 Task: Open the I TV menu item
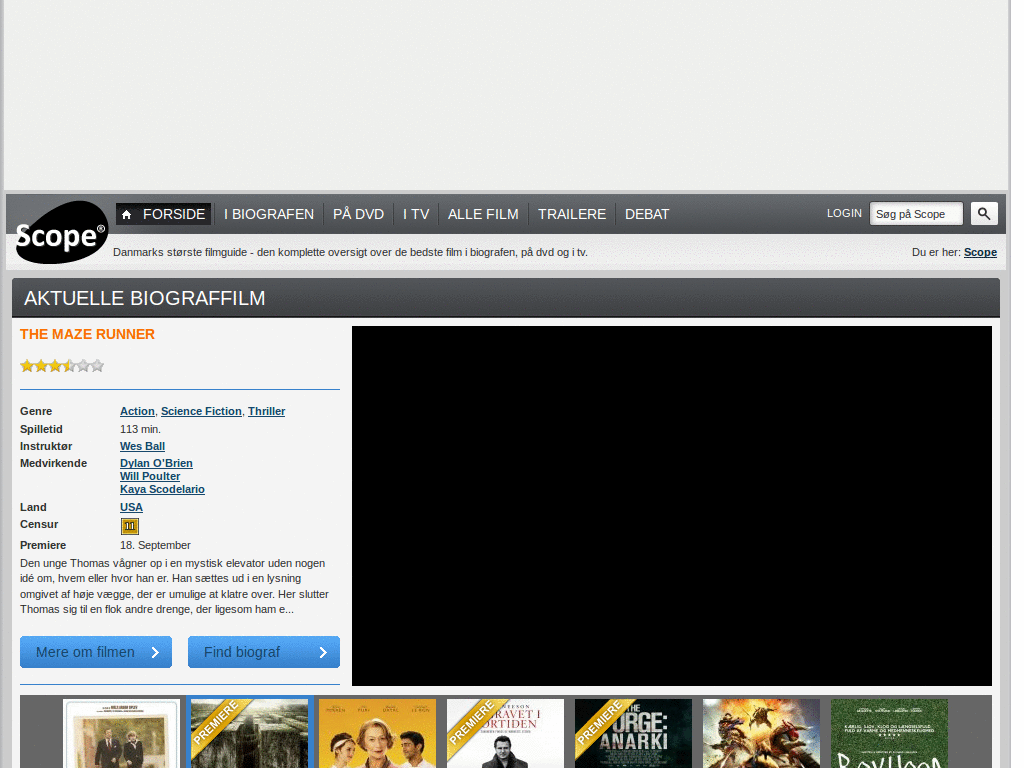[416, 214]
